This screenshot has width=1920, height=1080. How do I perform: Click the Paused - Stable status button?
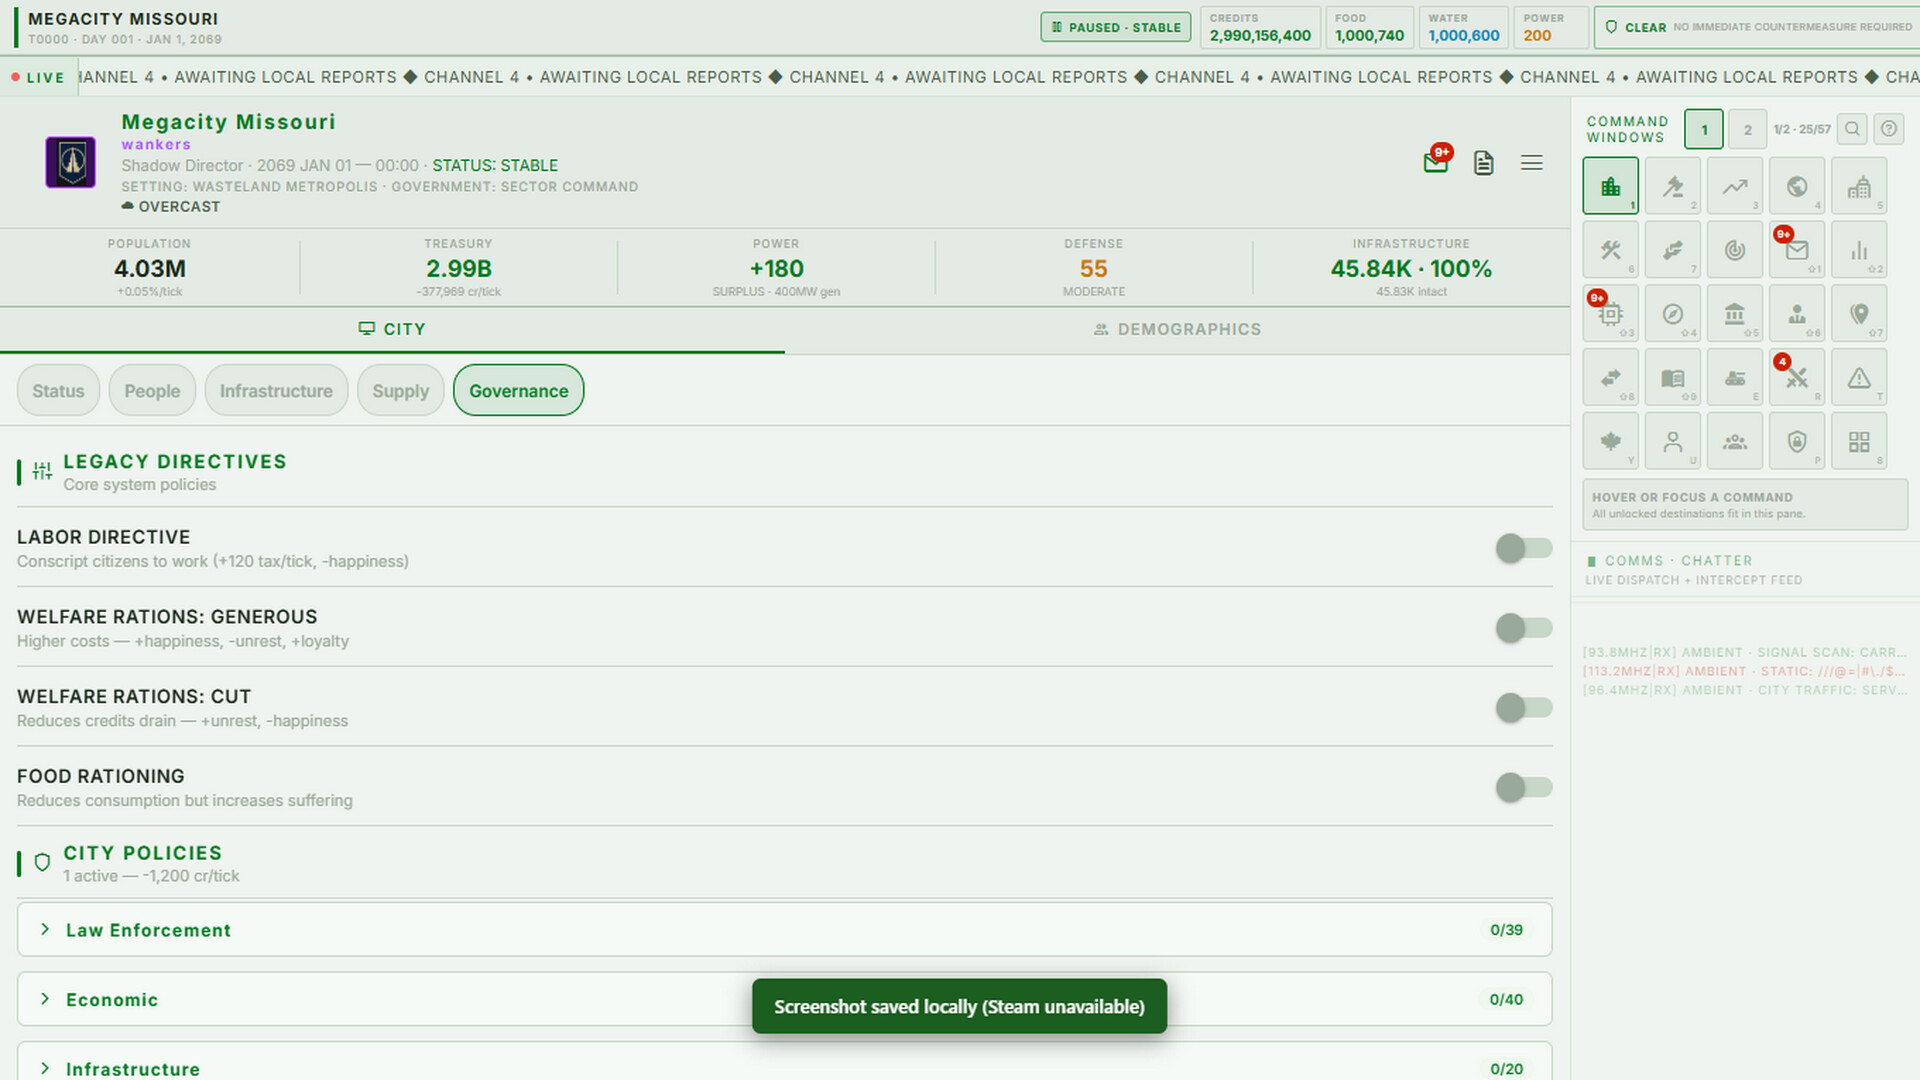1116,27
